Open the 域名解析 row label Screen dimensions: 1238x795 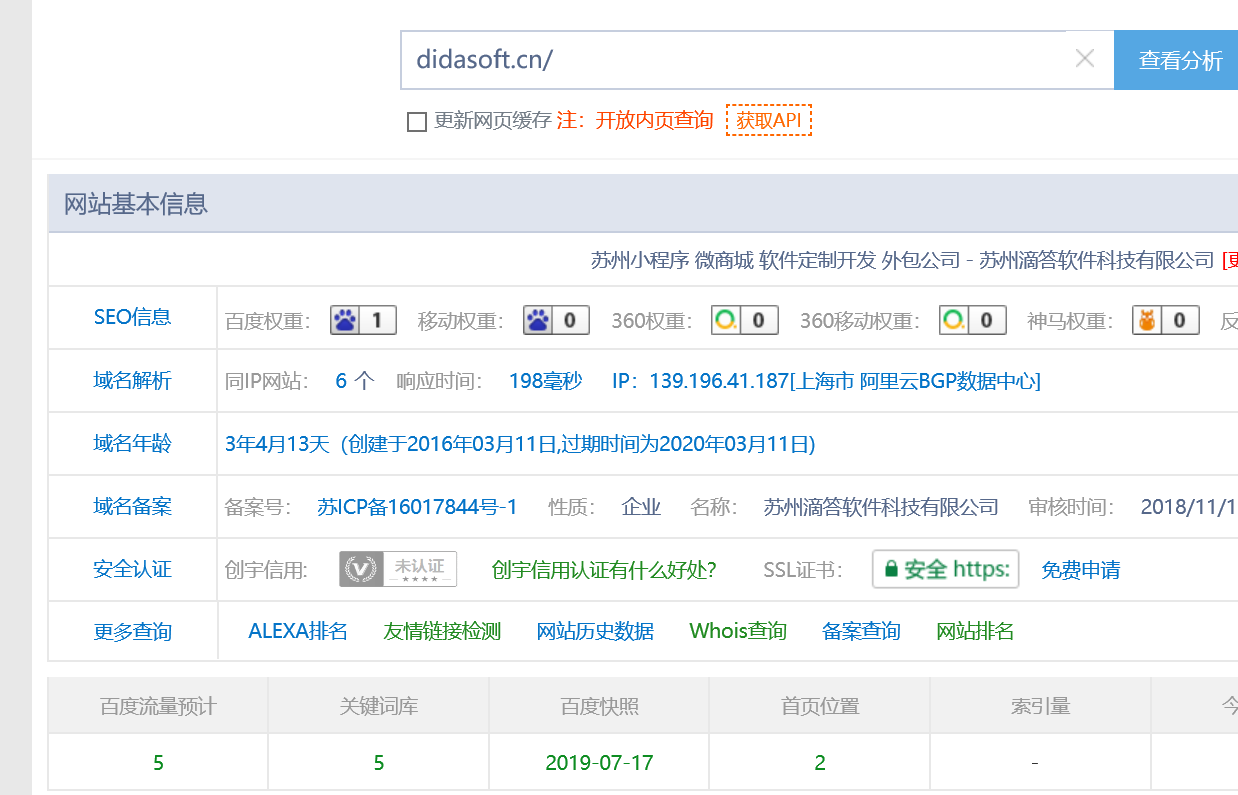pyautogui.click(x=132, y=380)
